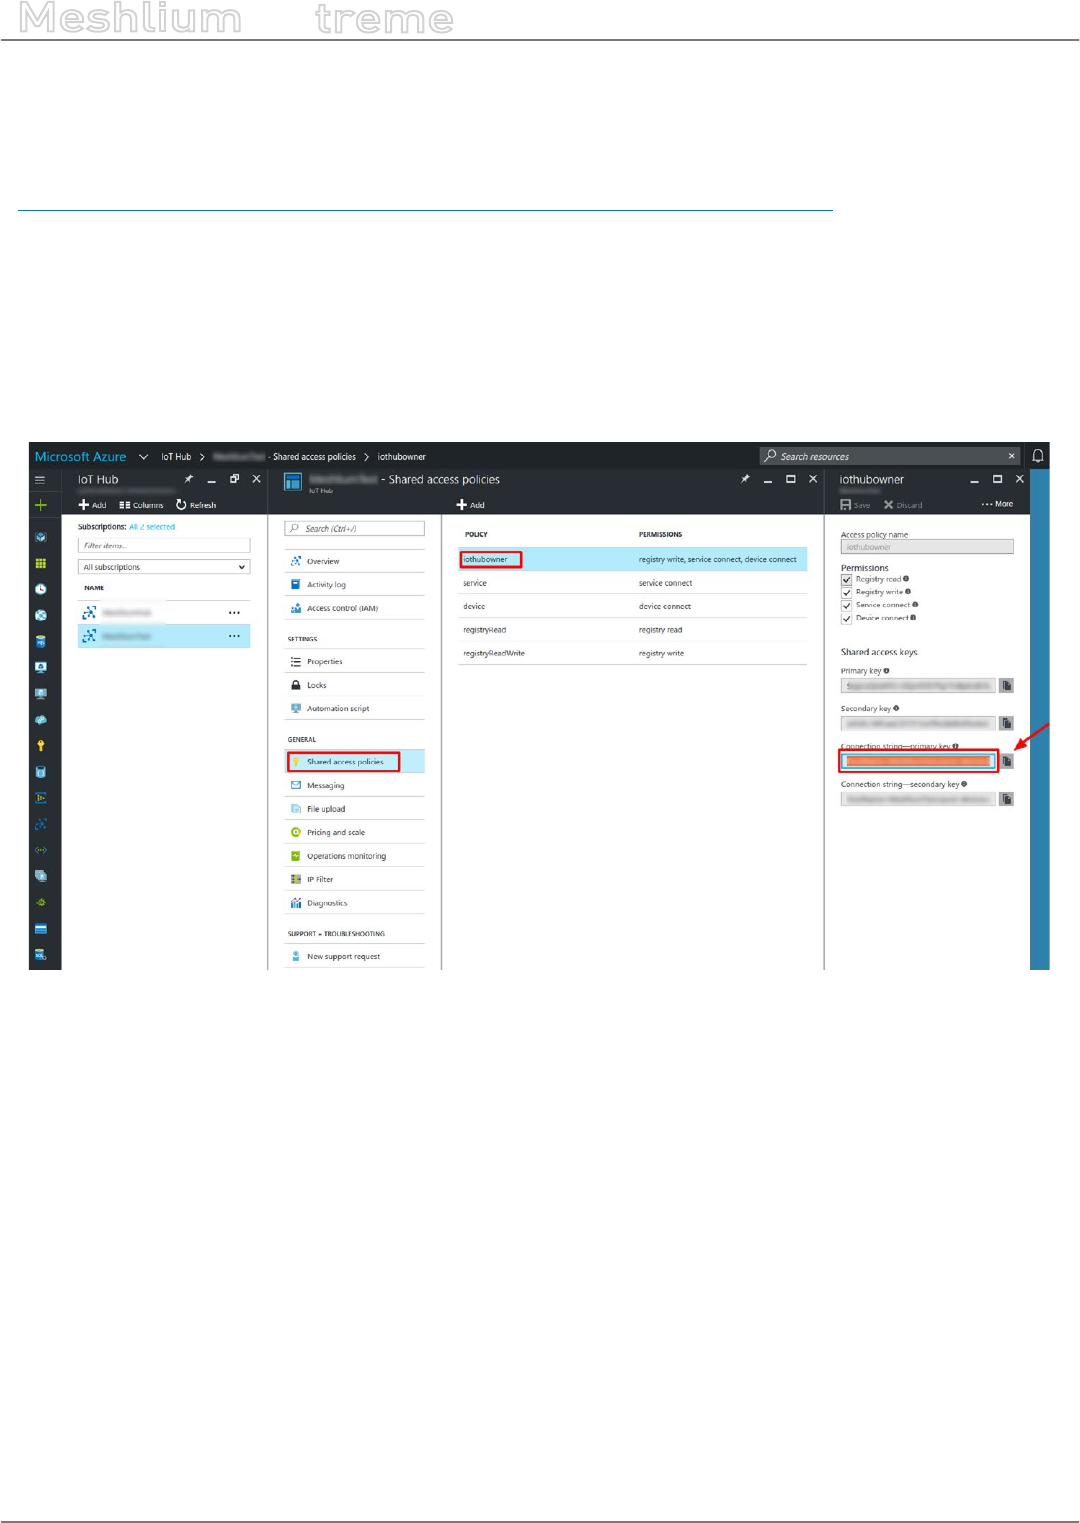Click in the Filter items field

[164, 546]
